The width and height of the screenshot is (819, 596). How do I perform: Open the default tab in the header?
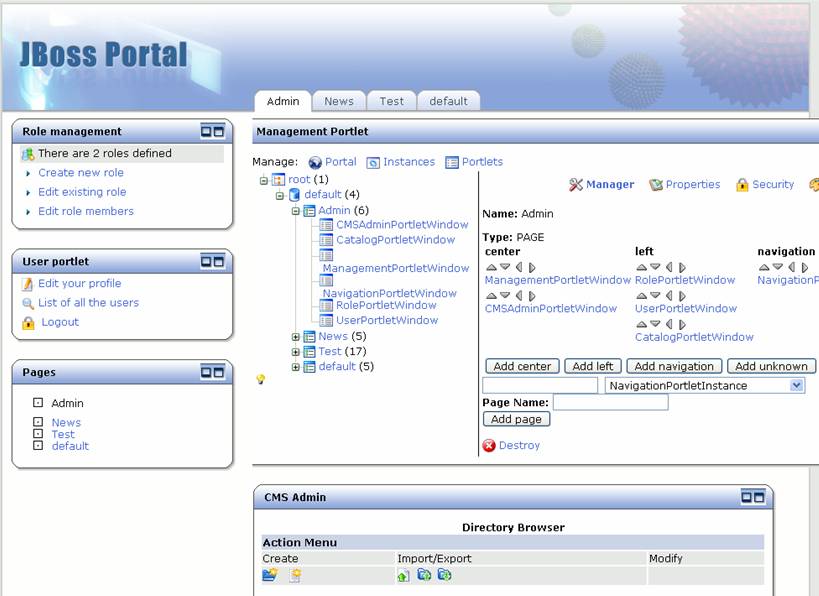(449, 101)
